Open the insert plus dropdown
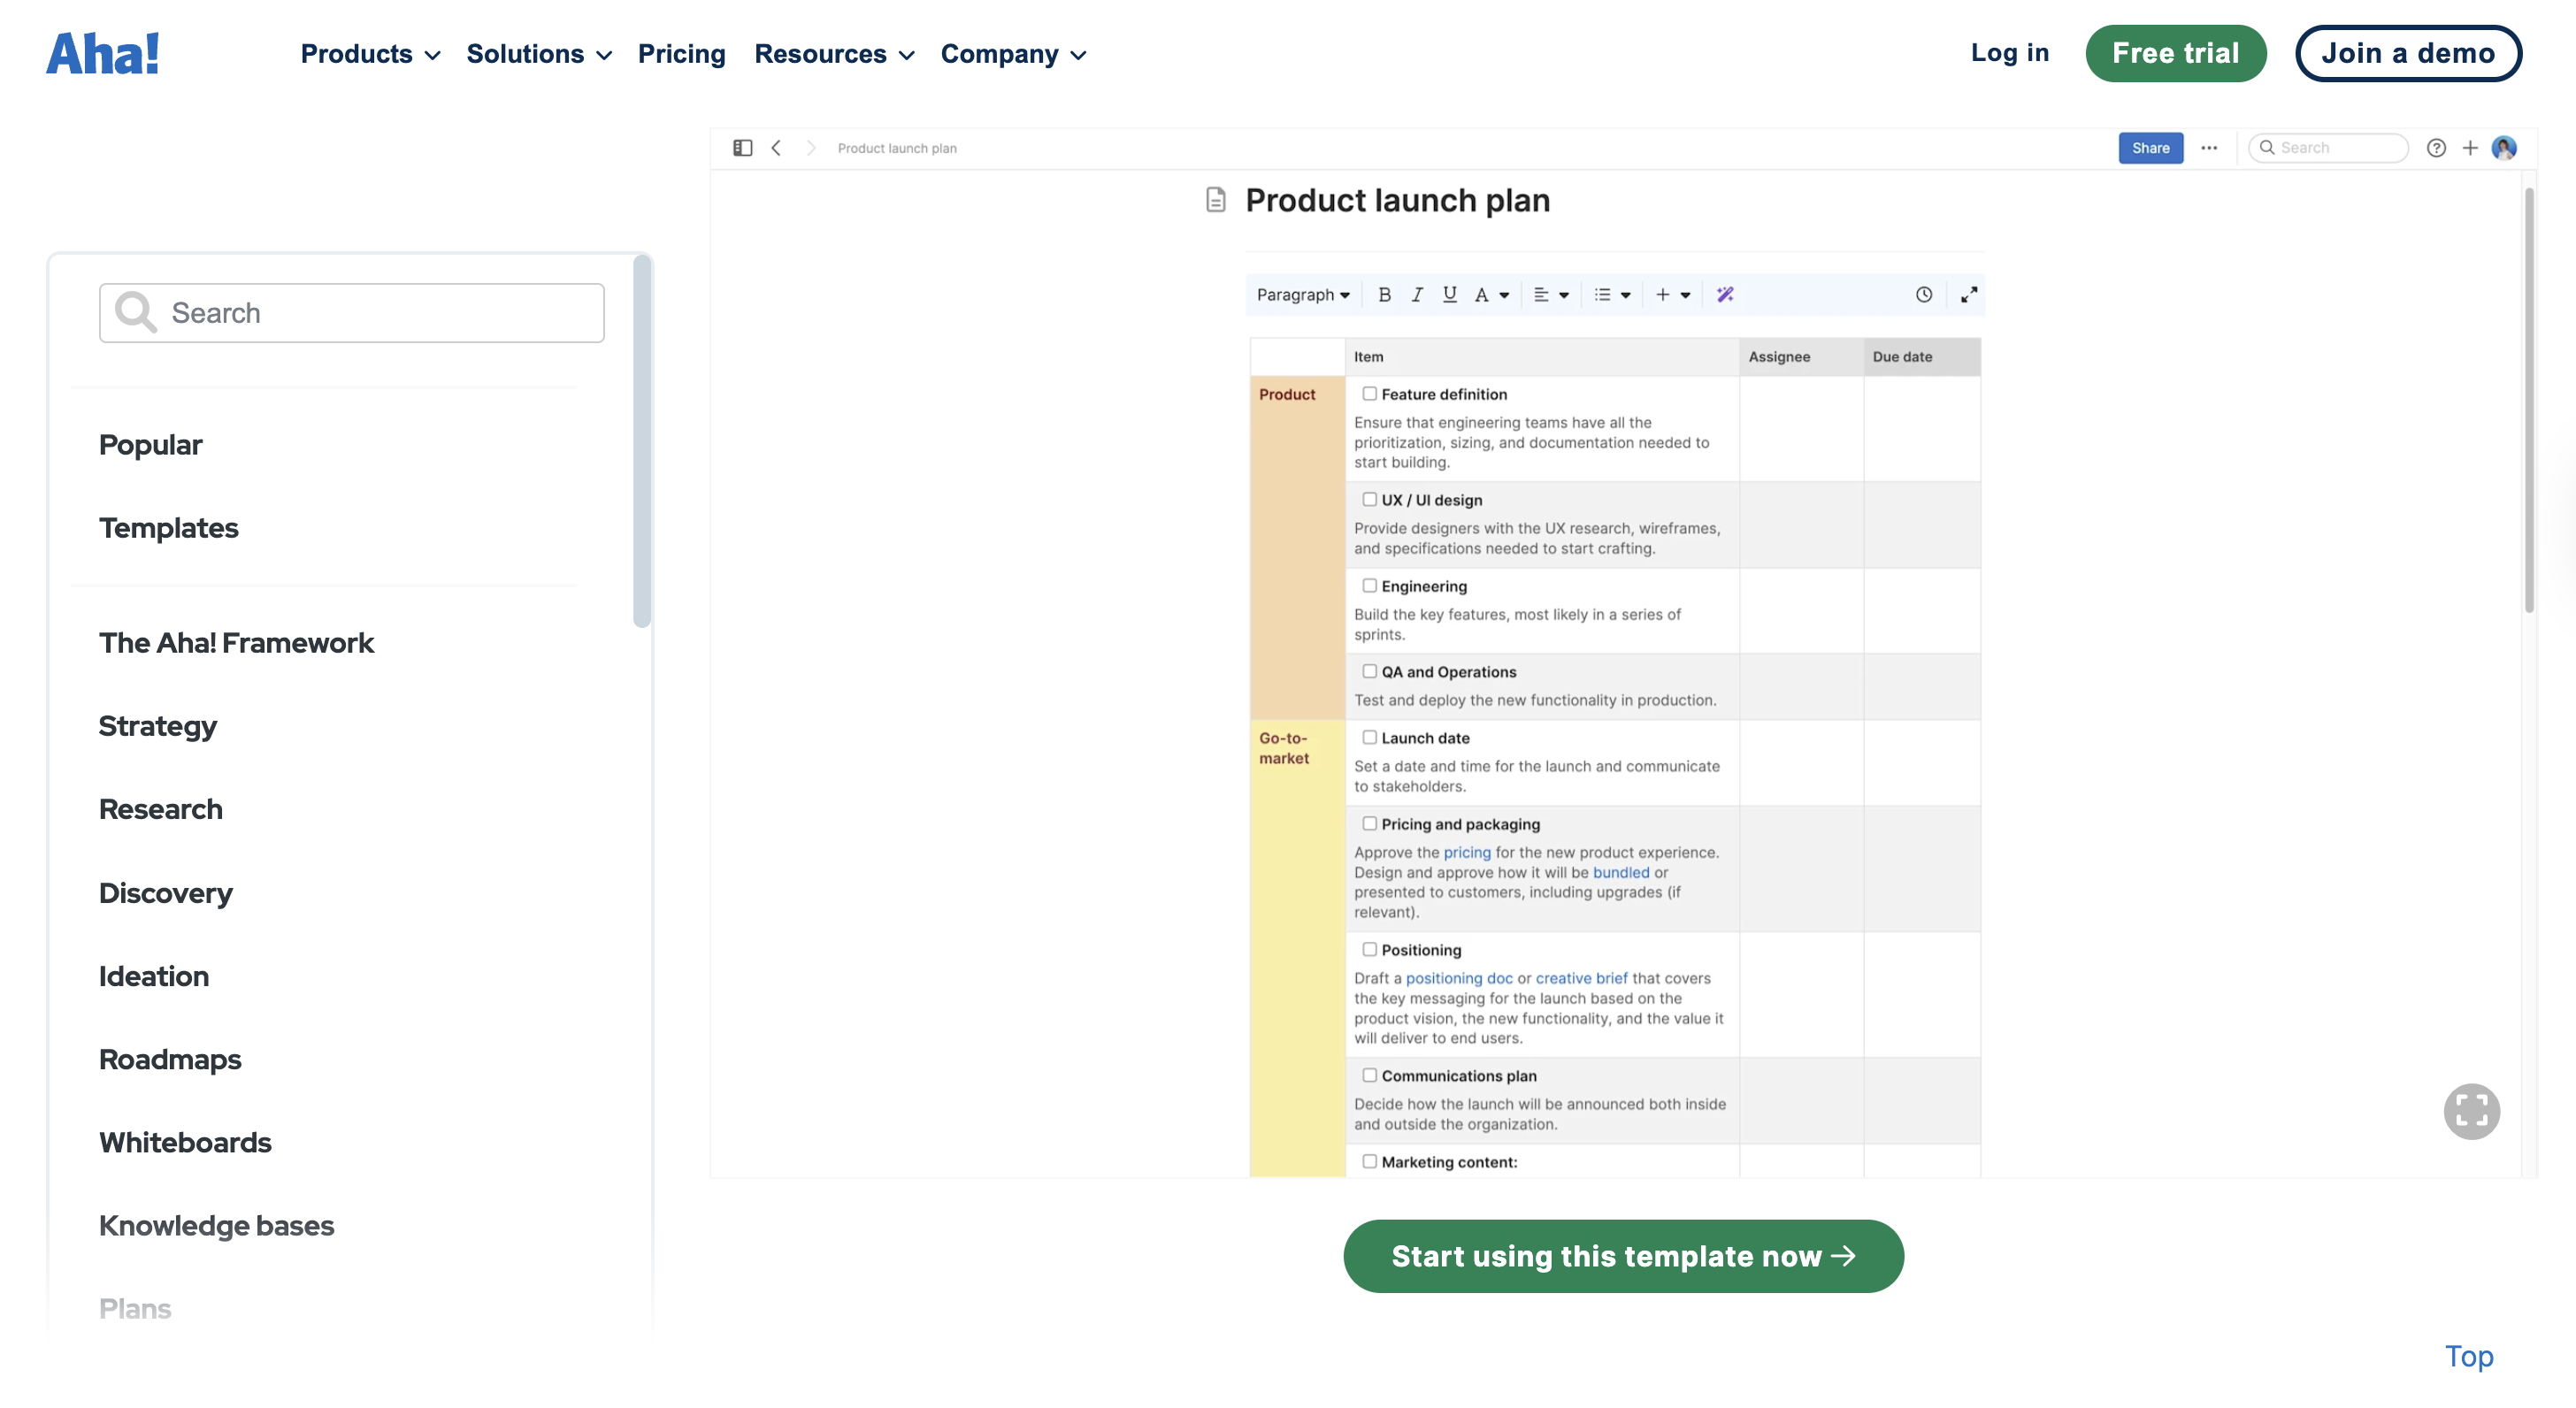The width and height of the screenshot is (2576, 1408). (1673, 294)
